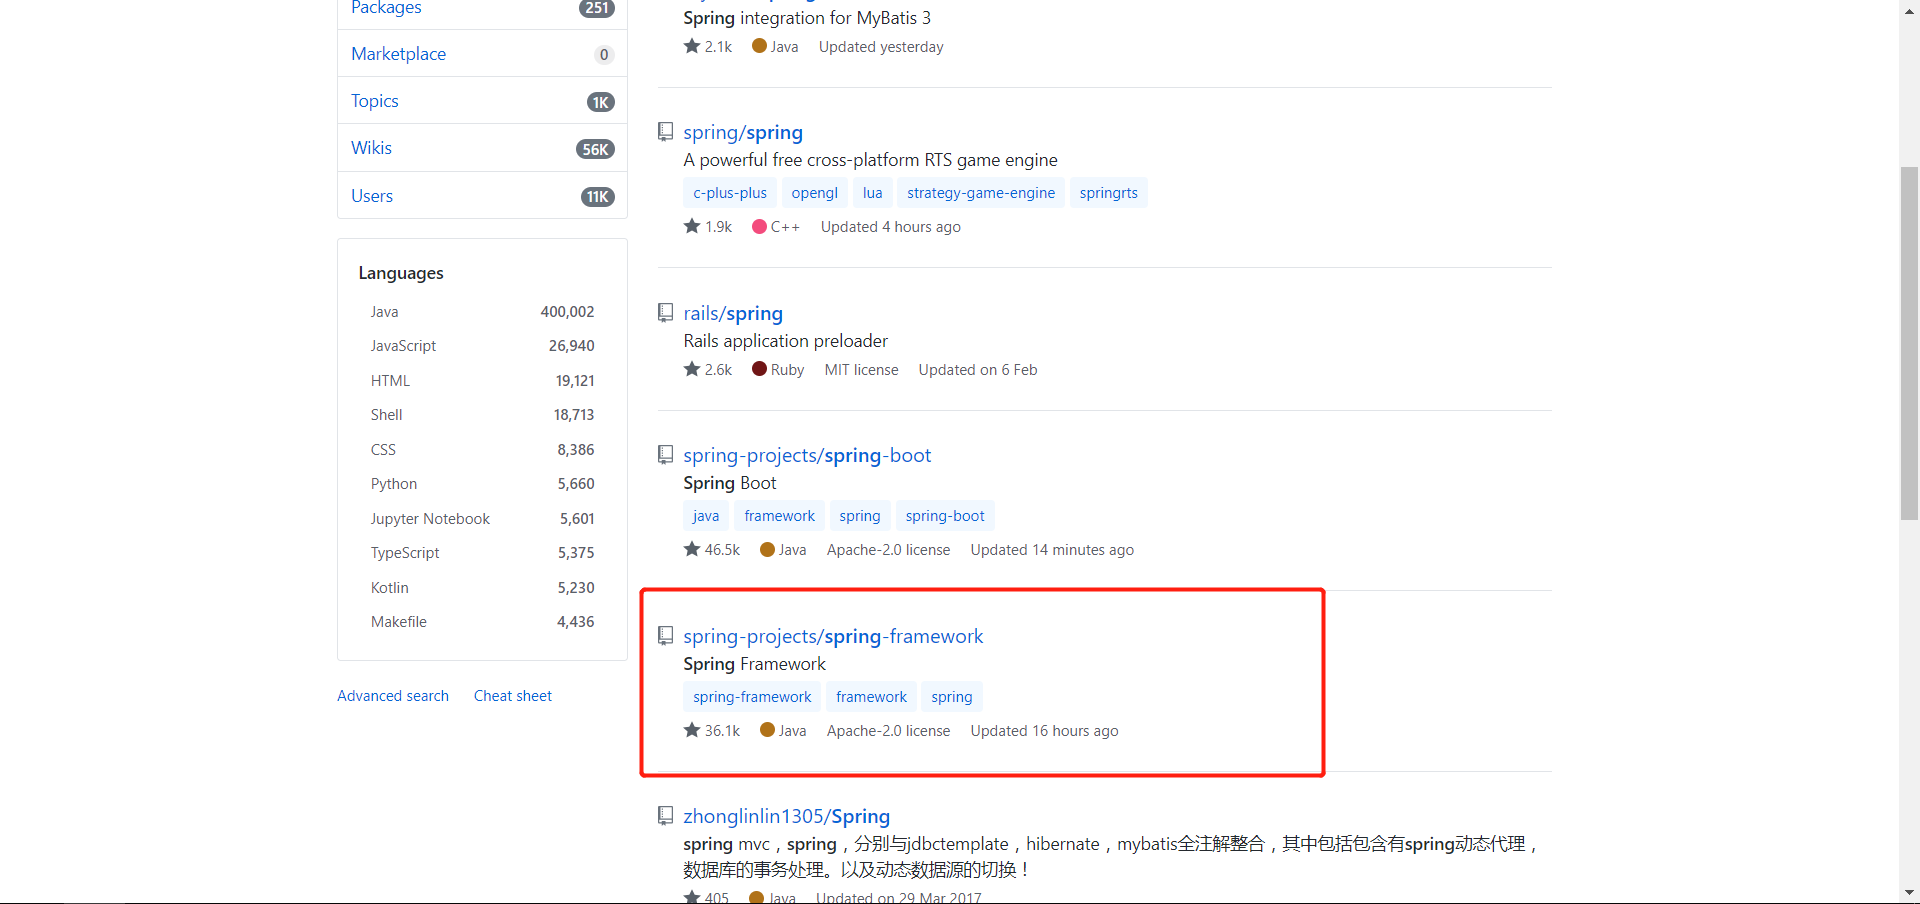Image resolution: width=1920 pixels, height=904 pixels.
Task: Click the Topics count badge 1K
Action: click(x=601, y=102)
